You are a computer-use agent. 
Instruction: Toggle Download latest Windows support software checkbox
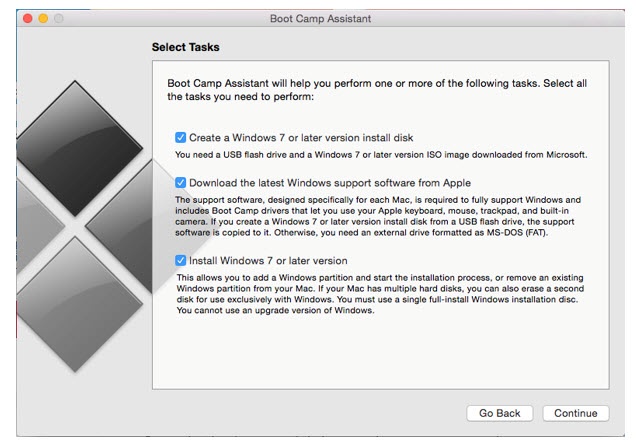click(x=181, y=183)
